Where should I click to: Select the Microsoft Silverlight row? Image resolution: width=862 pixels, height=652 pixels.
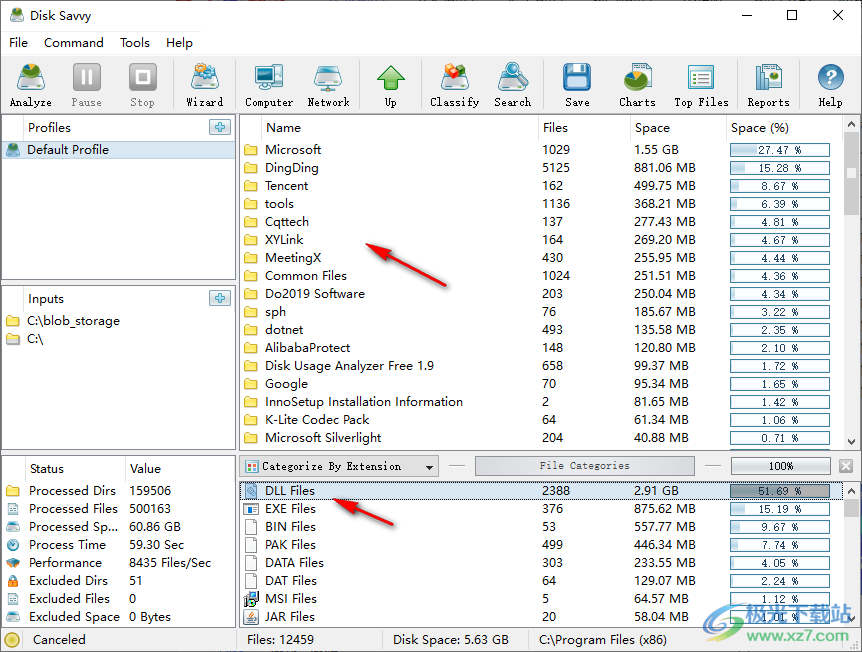(x=541, y=438)
